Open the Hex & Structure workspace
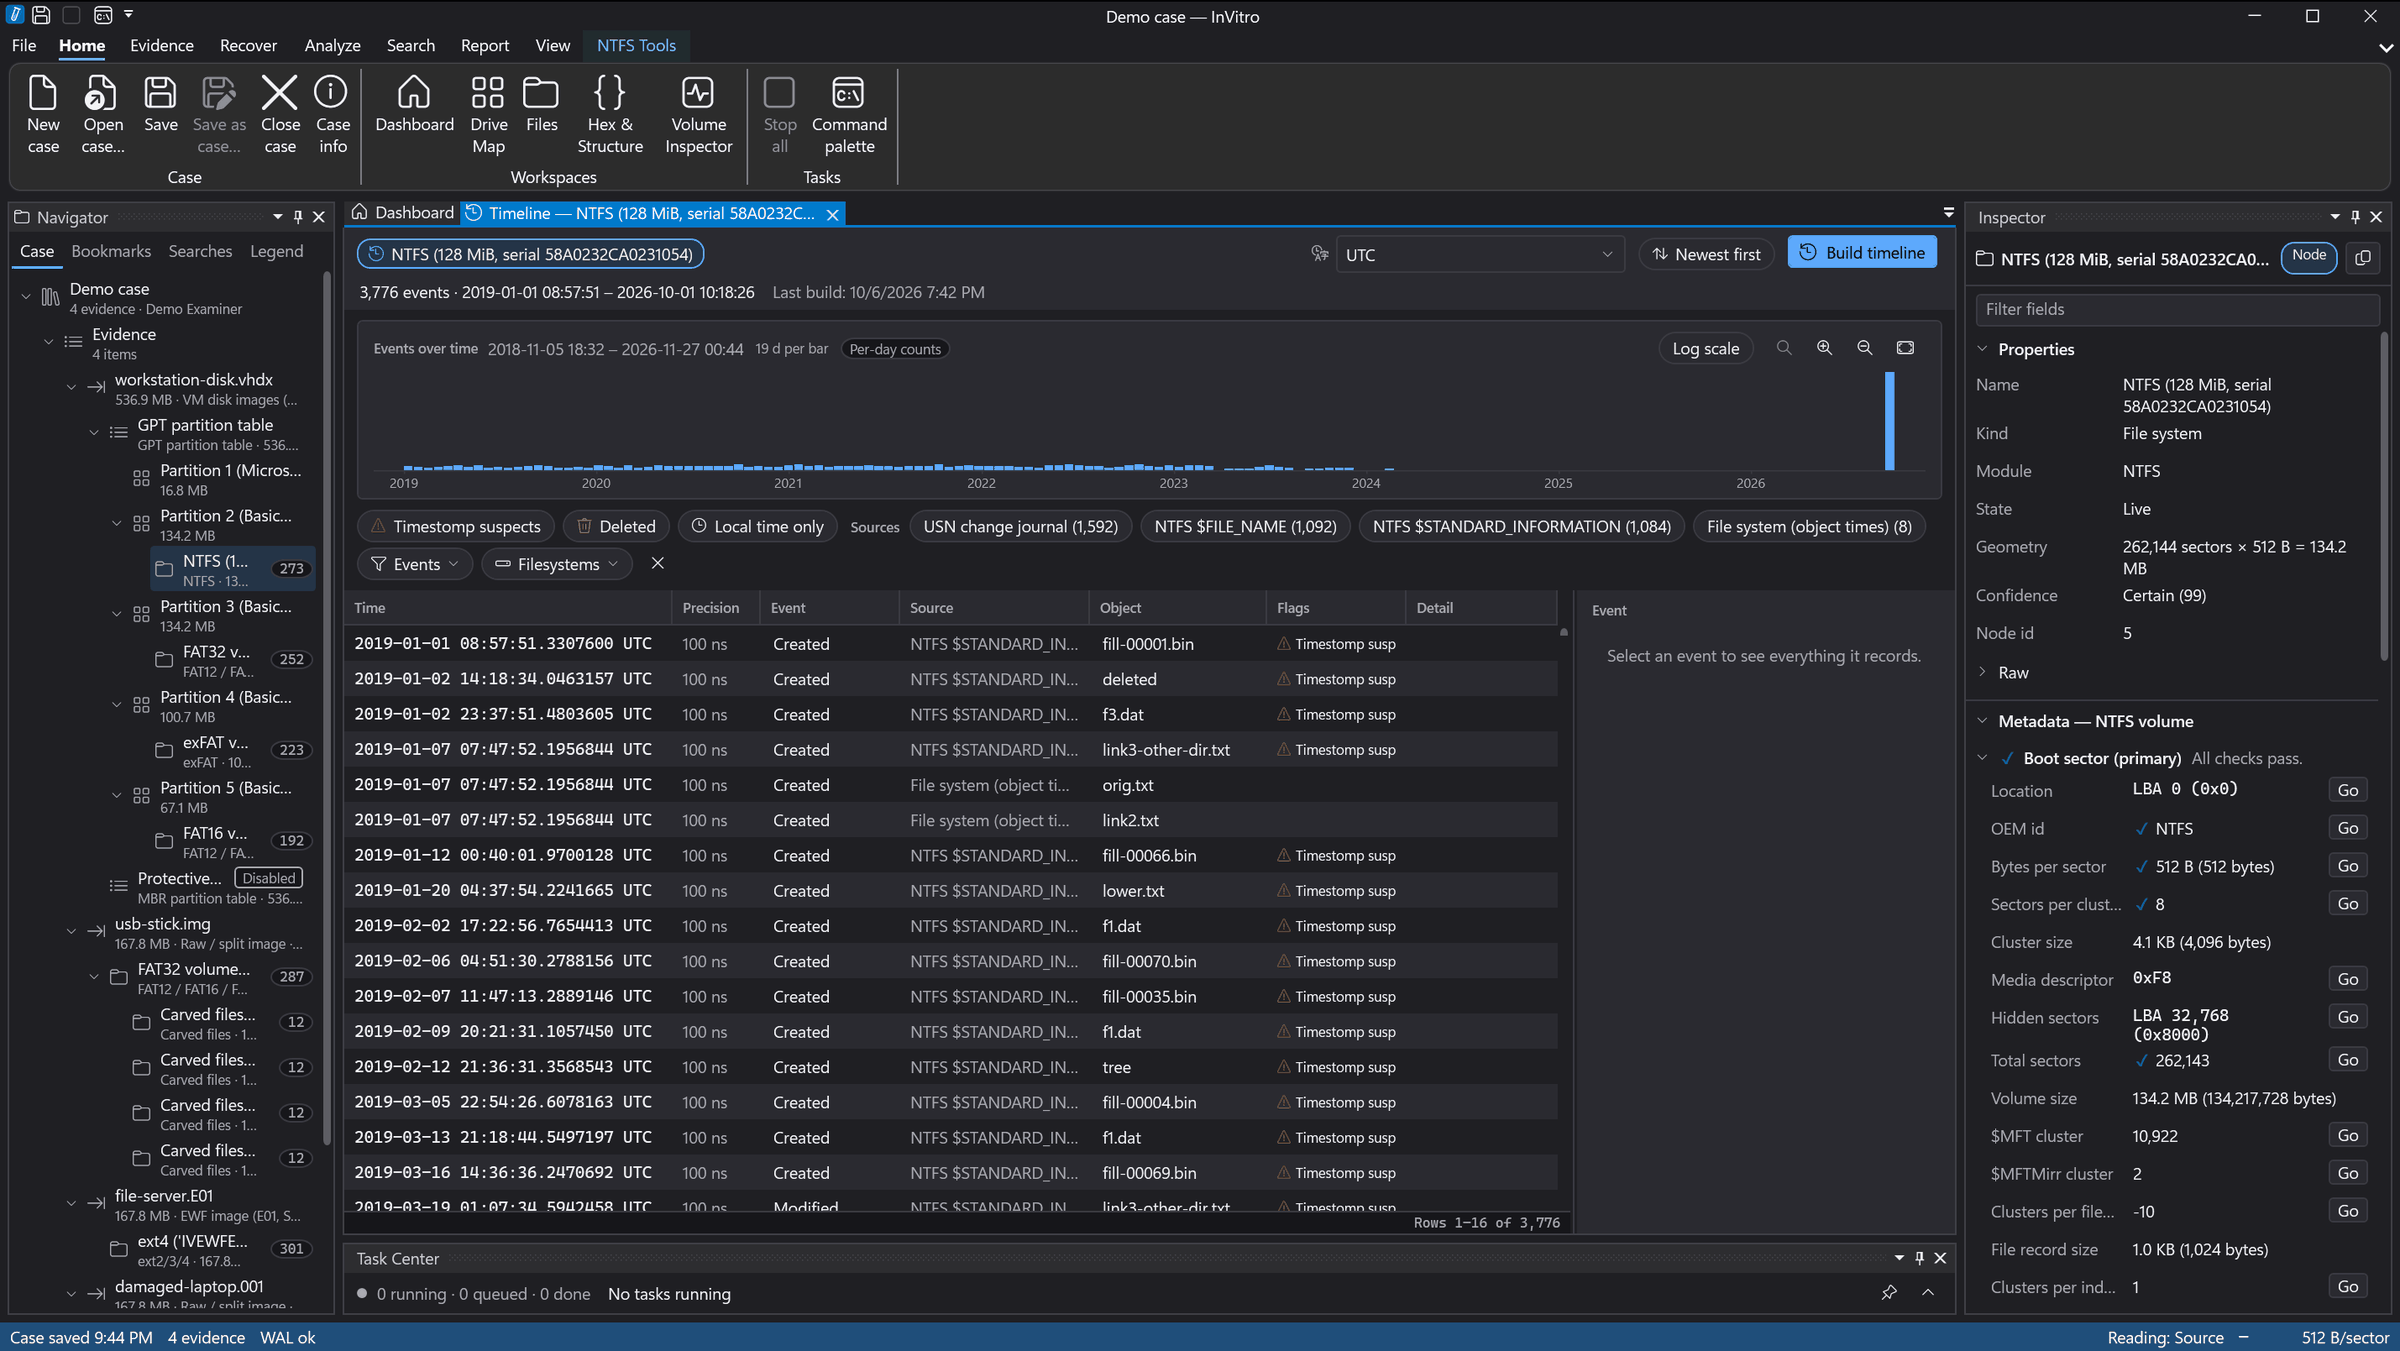 610,114
